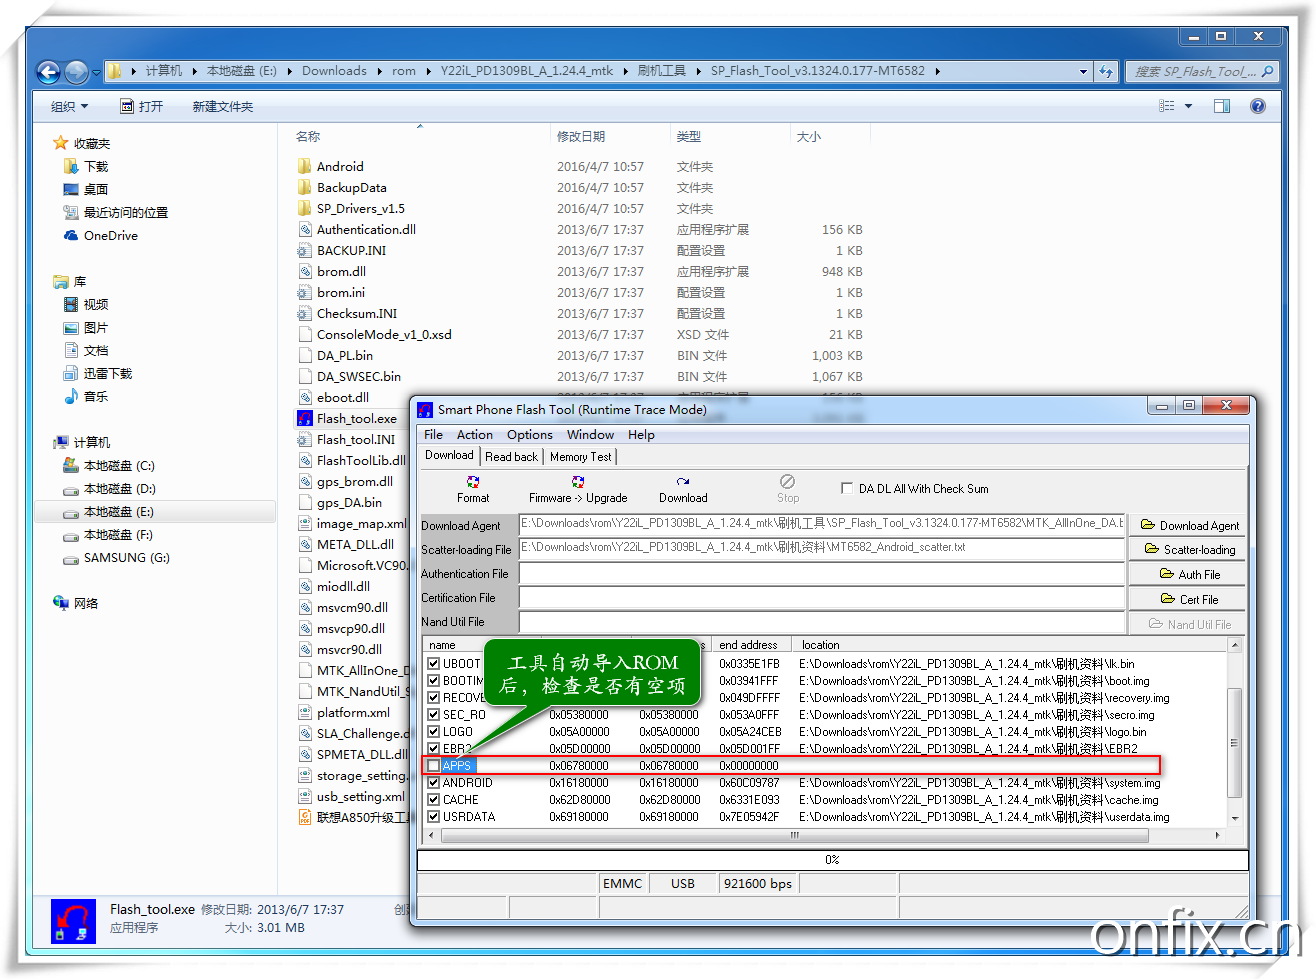This screenshot has height=979, width=1316.
Task: Switch to the Read back tab
Action: tap(511, 457)
